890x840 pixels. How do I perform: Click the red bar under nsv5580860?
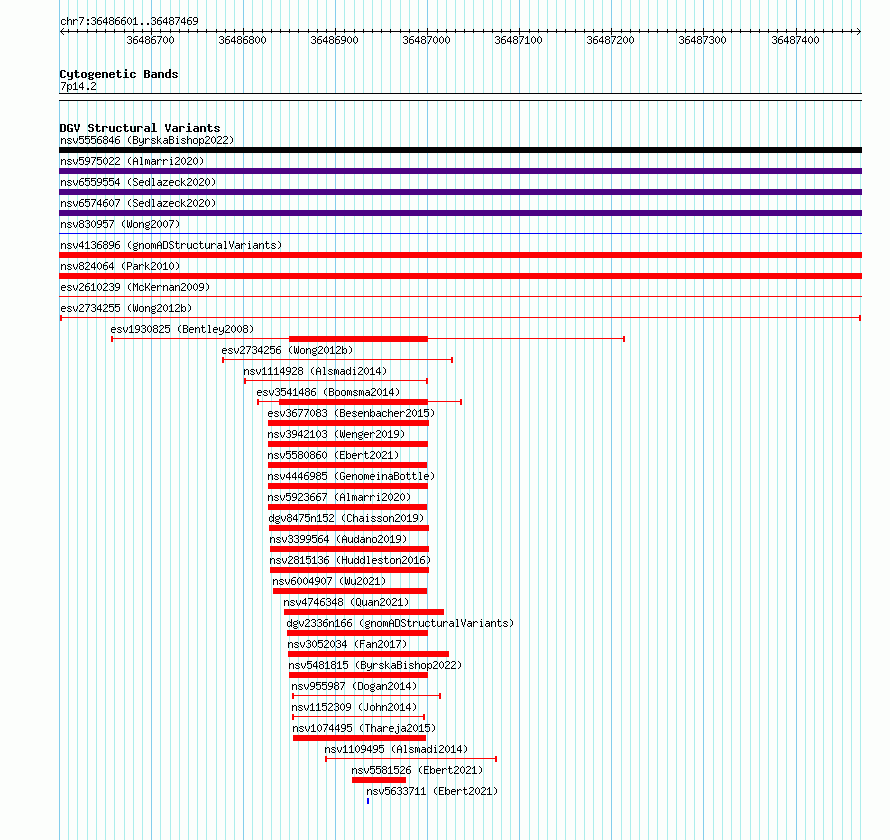347,465
